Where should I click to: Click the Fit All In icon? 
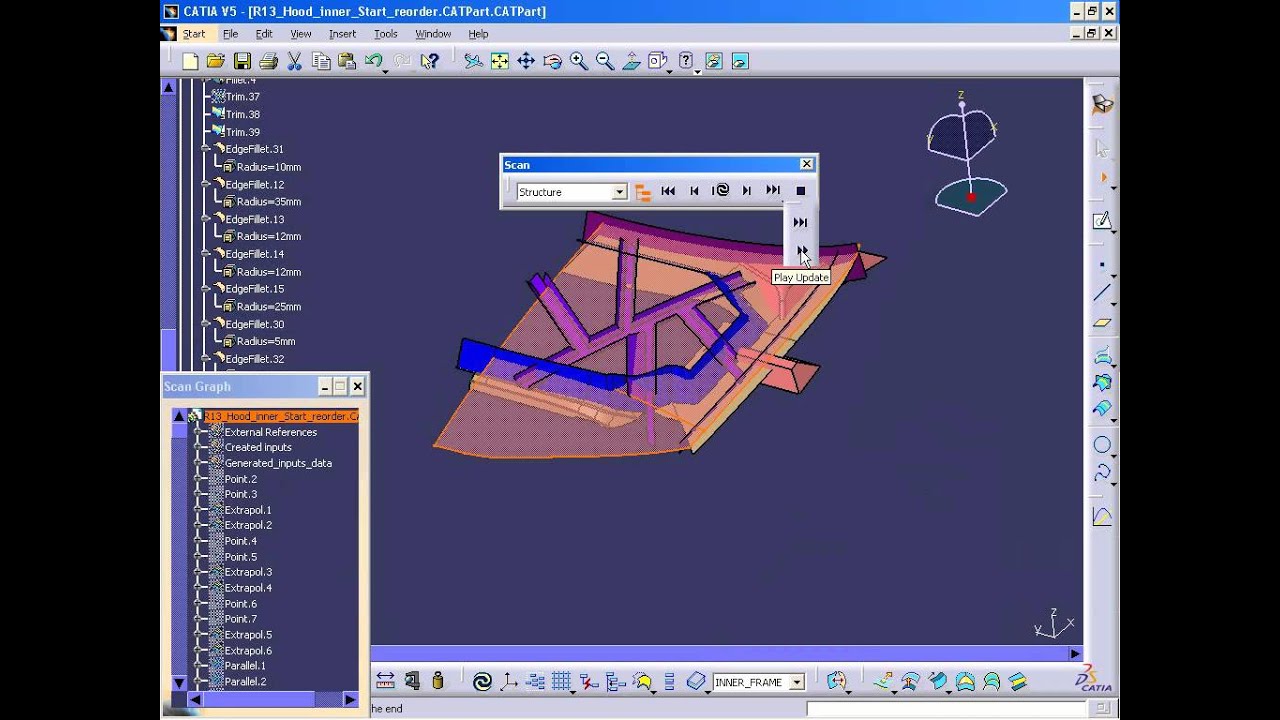pos(499,61)
